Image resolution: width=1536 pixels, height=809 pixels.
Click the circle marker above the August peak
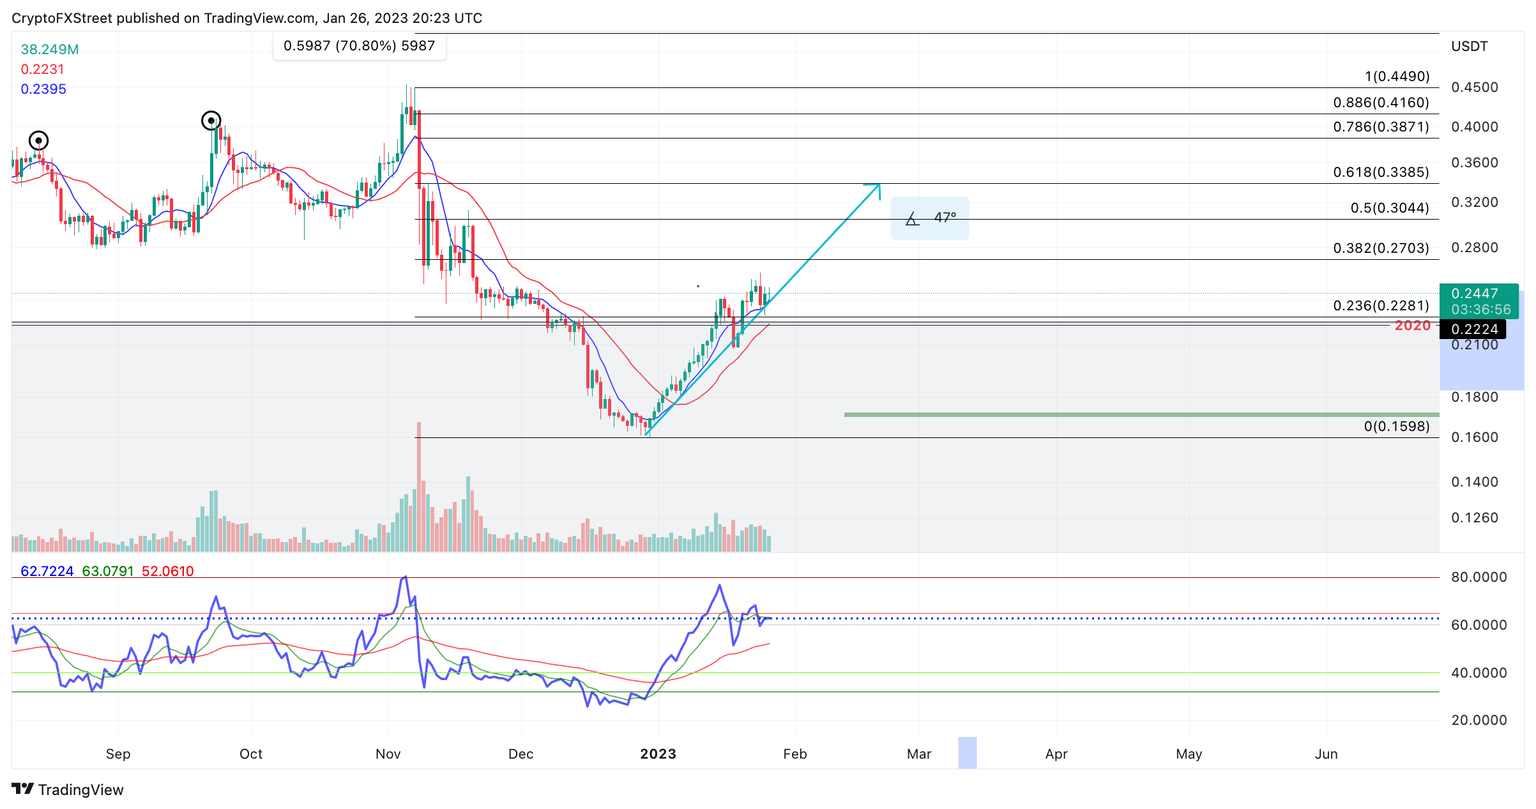click(38, 141)
